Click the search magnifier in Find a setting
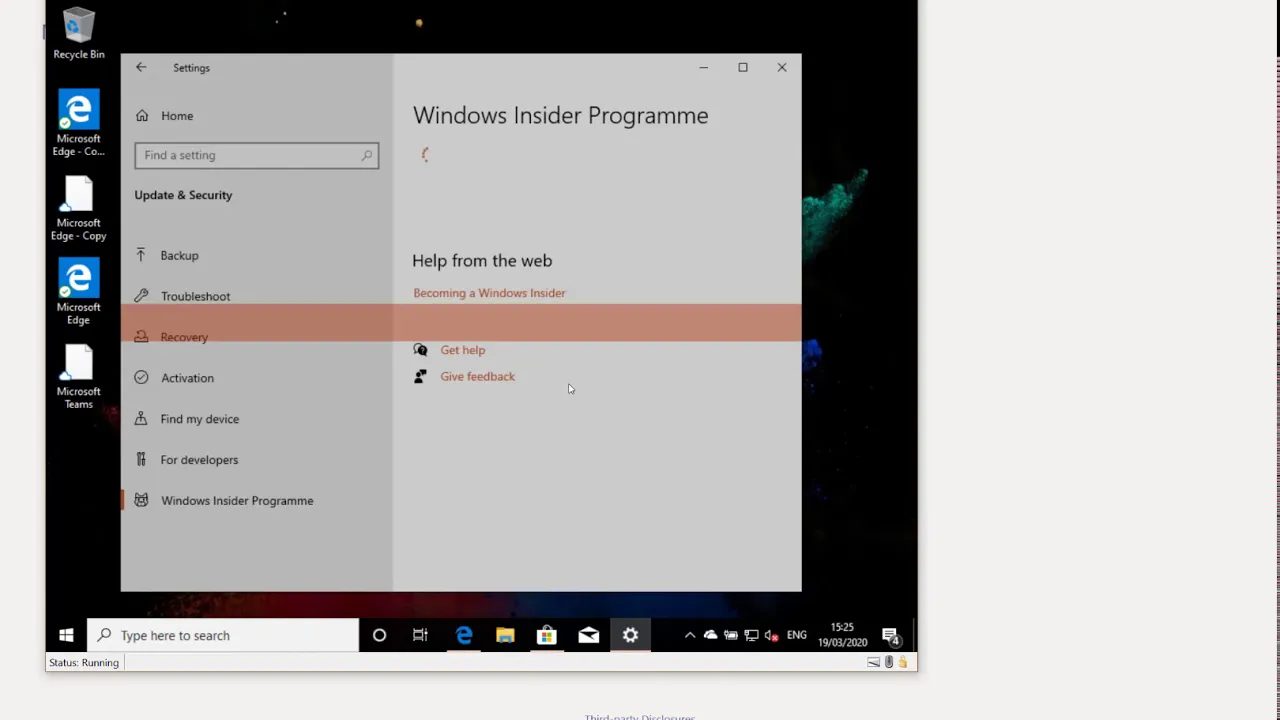The width and height of the screenshot is (1280, 720). (367, 155)
